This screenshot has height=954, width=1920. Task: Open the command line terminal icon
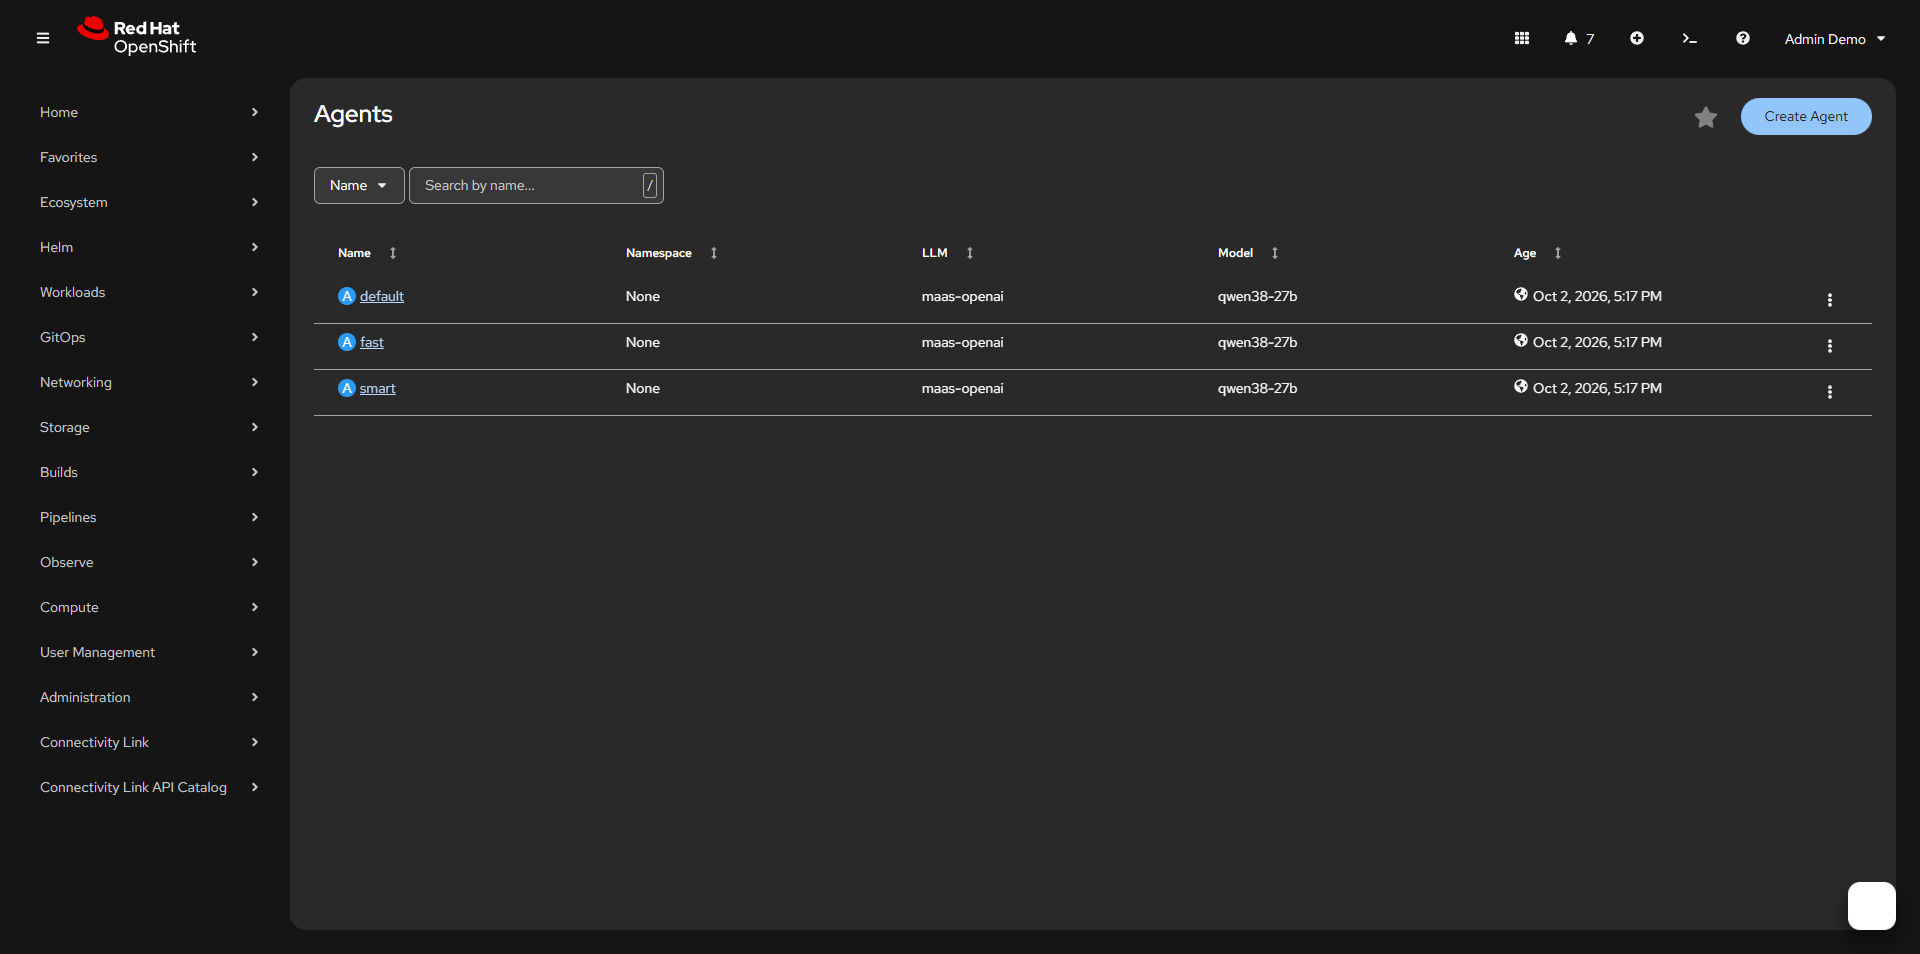pos(1690,38)
